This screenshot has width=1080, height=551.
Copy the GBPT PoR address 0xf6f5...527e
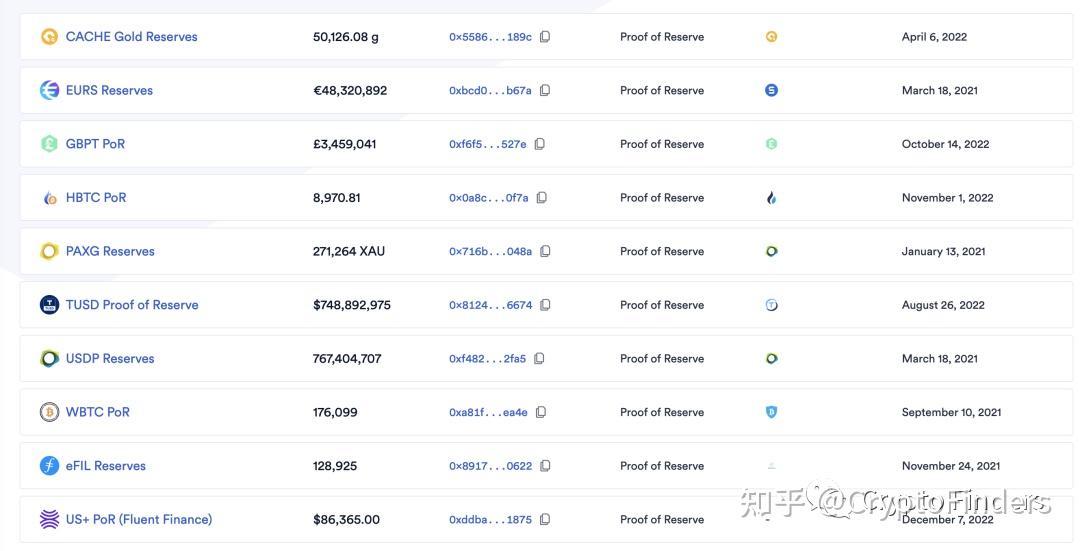[539, 144]
